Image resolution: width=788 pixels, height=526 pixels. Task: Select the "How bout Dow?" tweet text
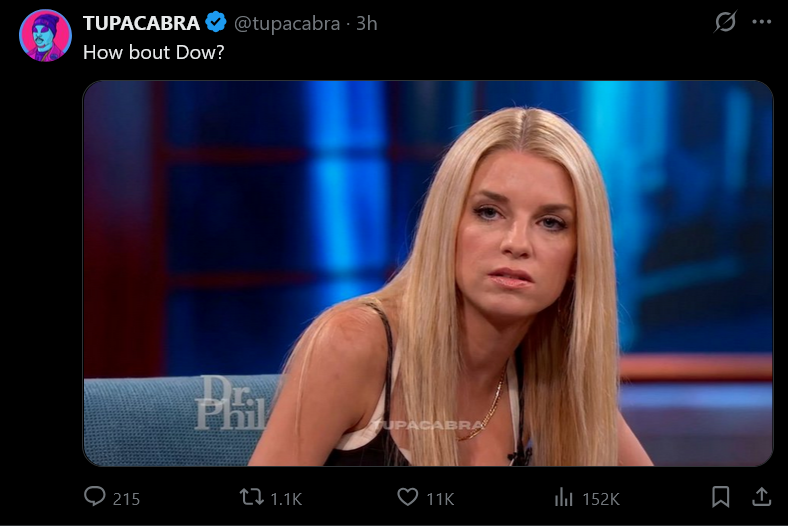point(153,52)
